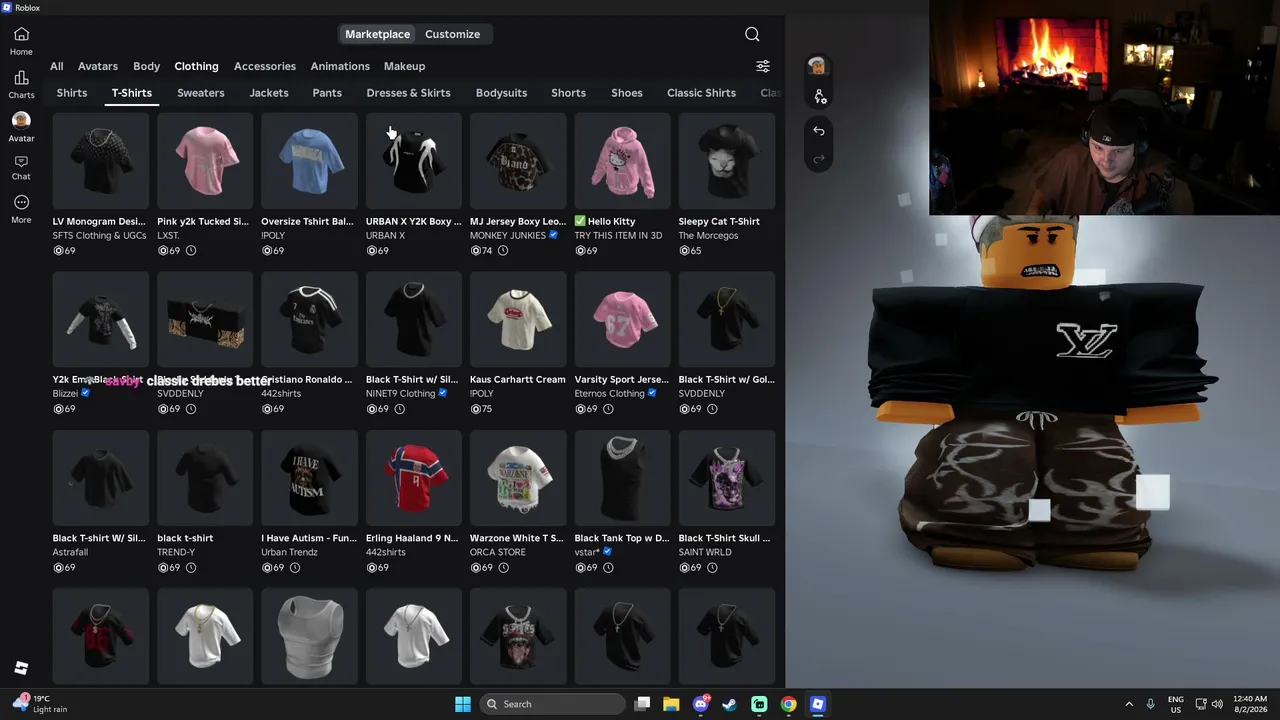Open creator NINET9 Clothing
Viewport: 1280px width, 720px height.
[400, 394]
